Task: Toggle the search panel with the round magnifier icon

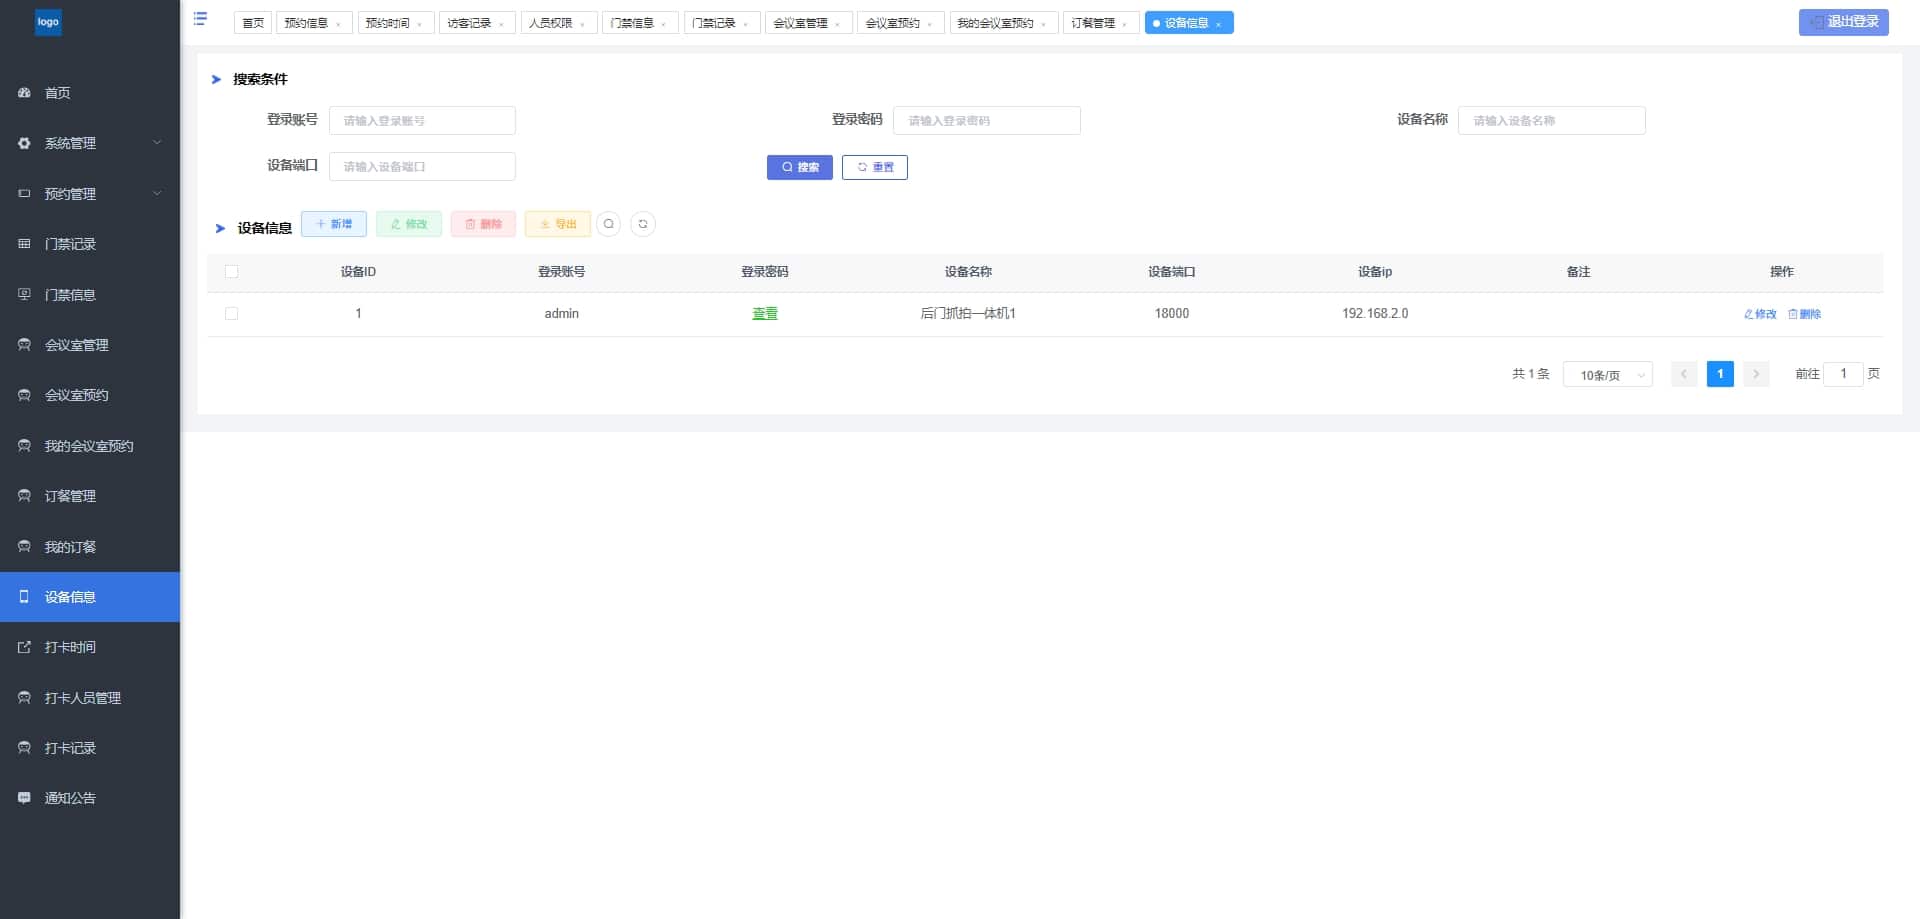Action: 608,224
